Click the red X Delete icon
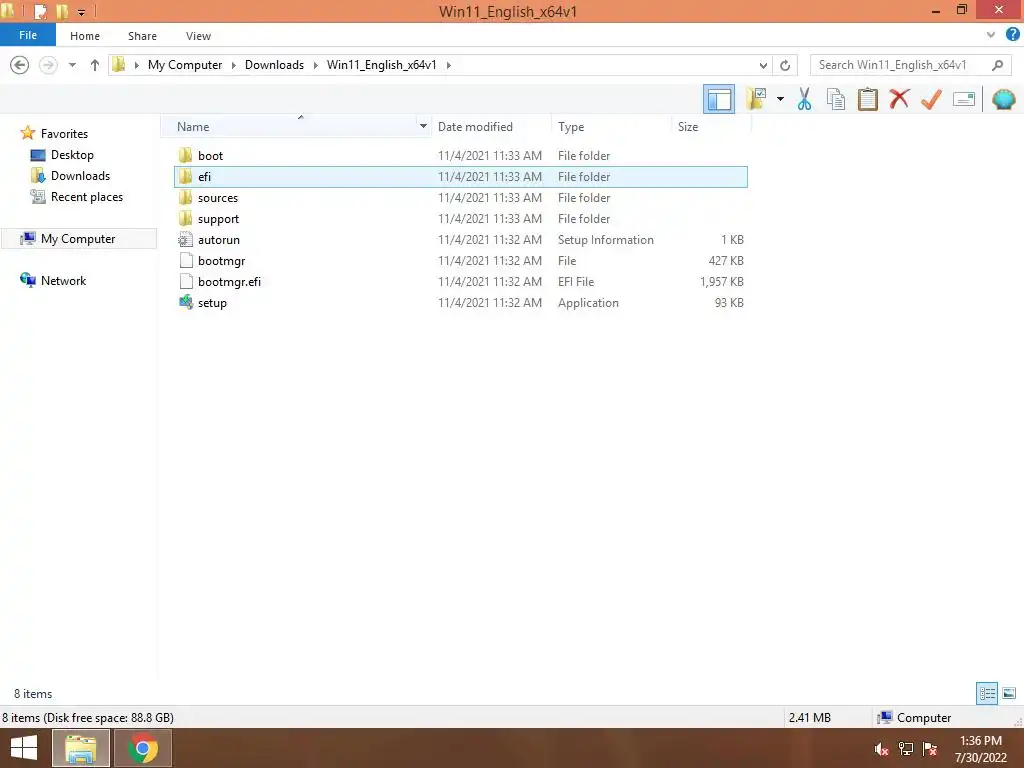 (899, 99)
